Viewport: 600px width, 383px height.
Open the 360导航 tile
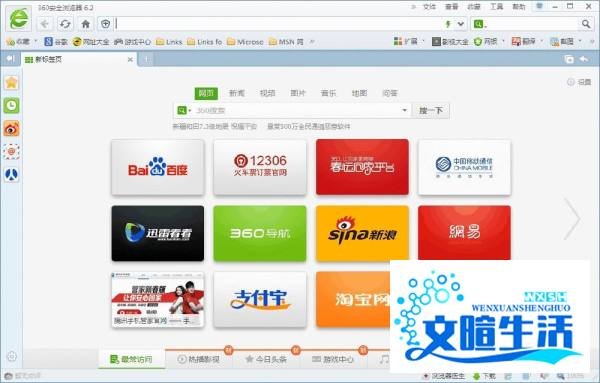pyautogui.click(x=260, y=233)
